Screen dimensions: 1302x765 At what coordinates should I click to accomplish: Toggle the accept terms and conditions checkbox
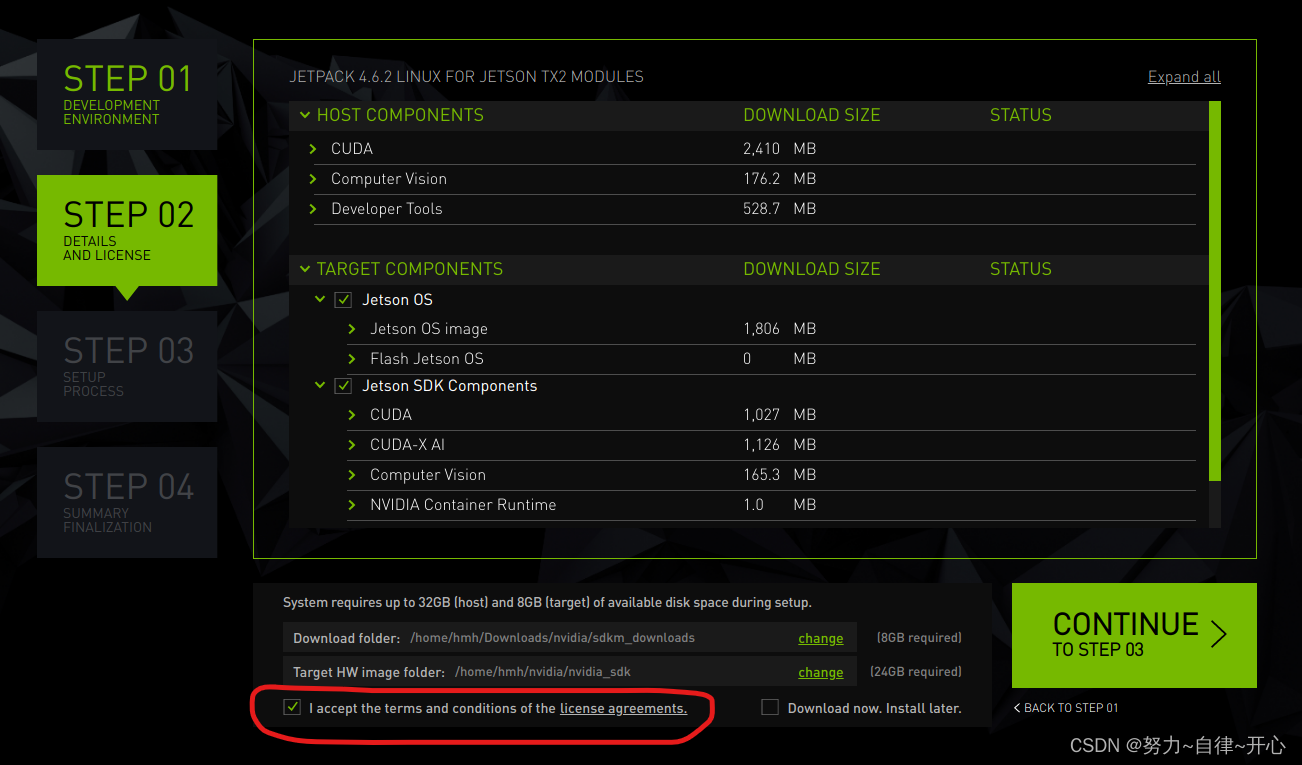point(292,707)
